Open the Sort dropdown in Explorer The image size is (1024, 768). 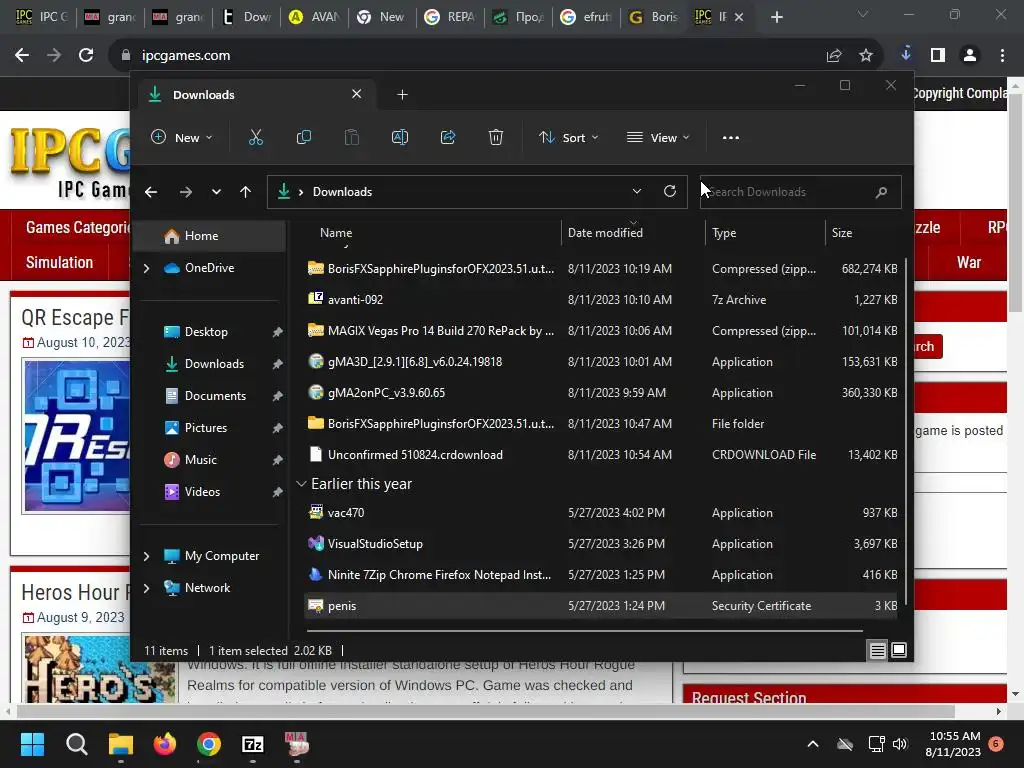568,138
